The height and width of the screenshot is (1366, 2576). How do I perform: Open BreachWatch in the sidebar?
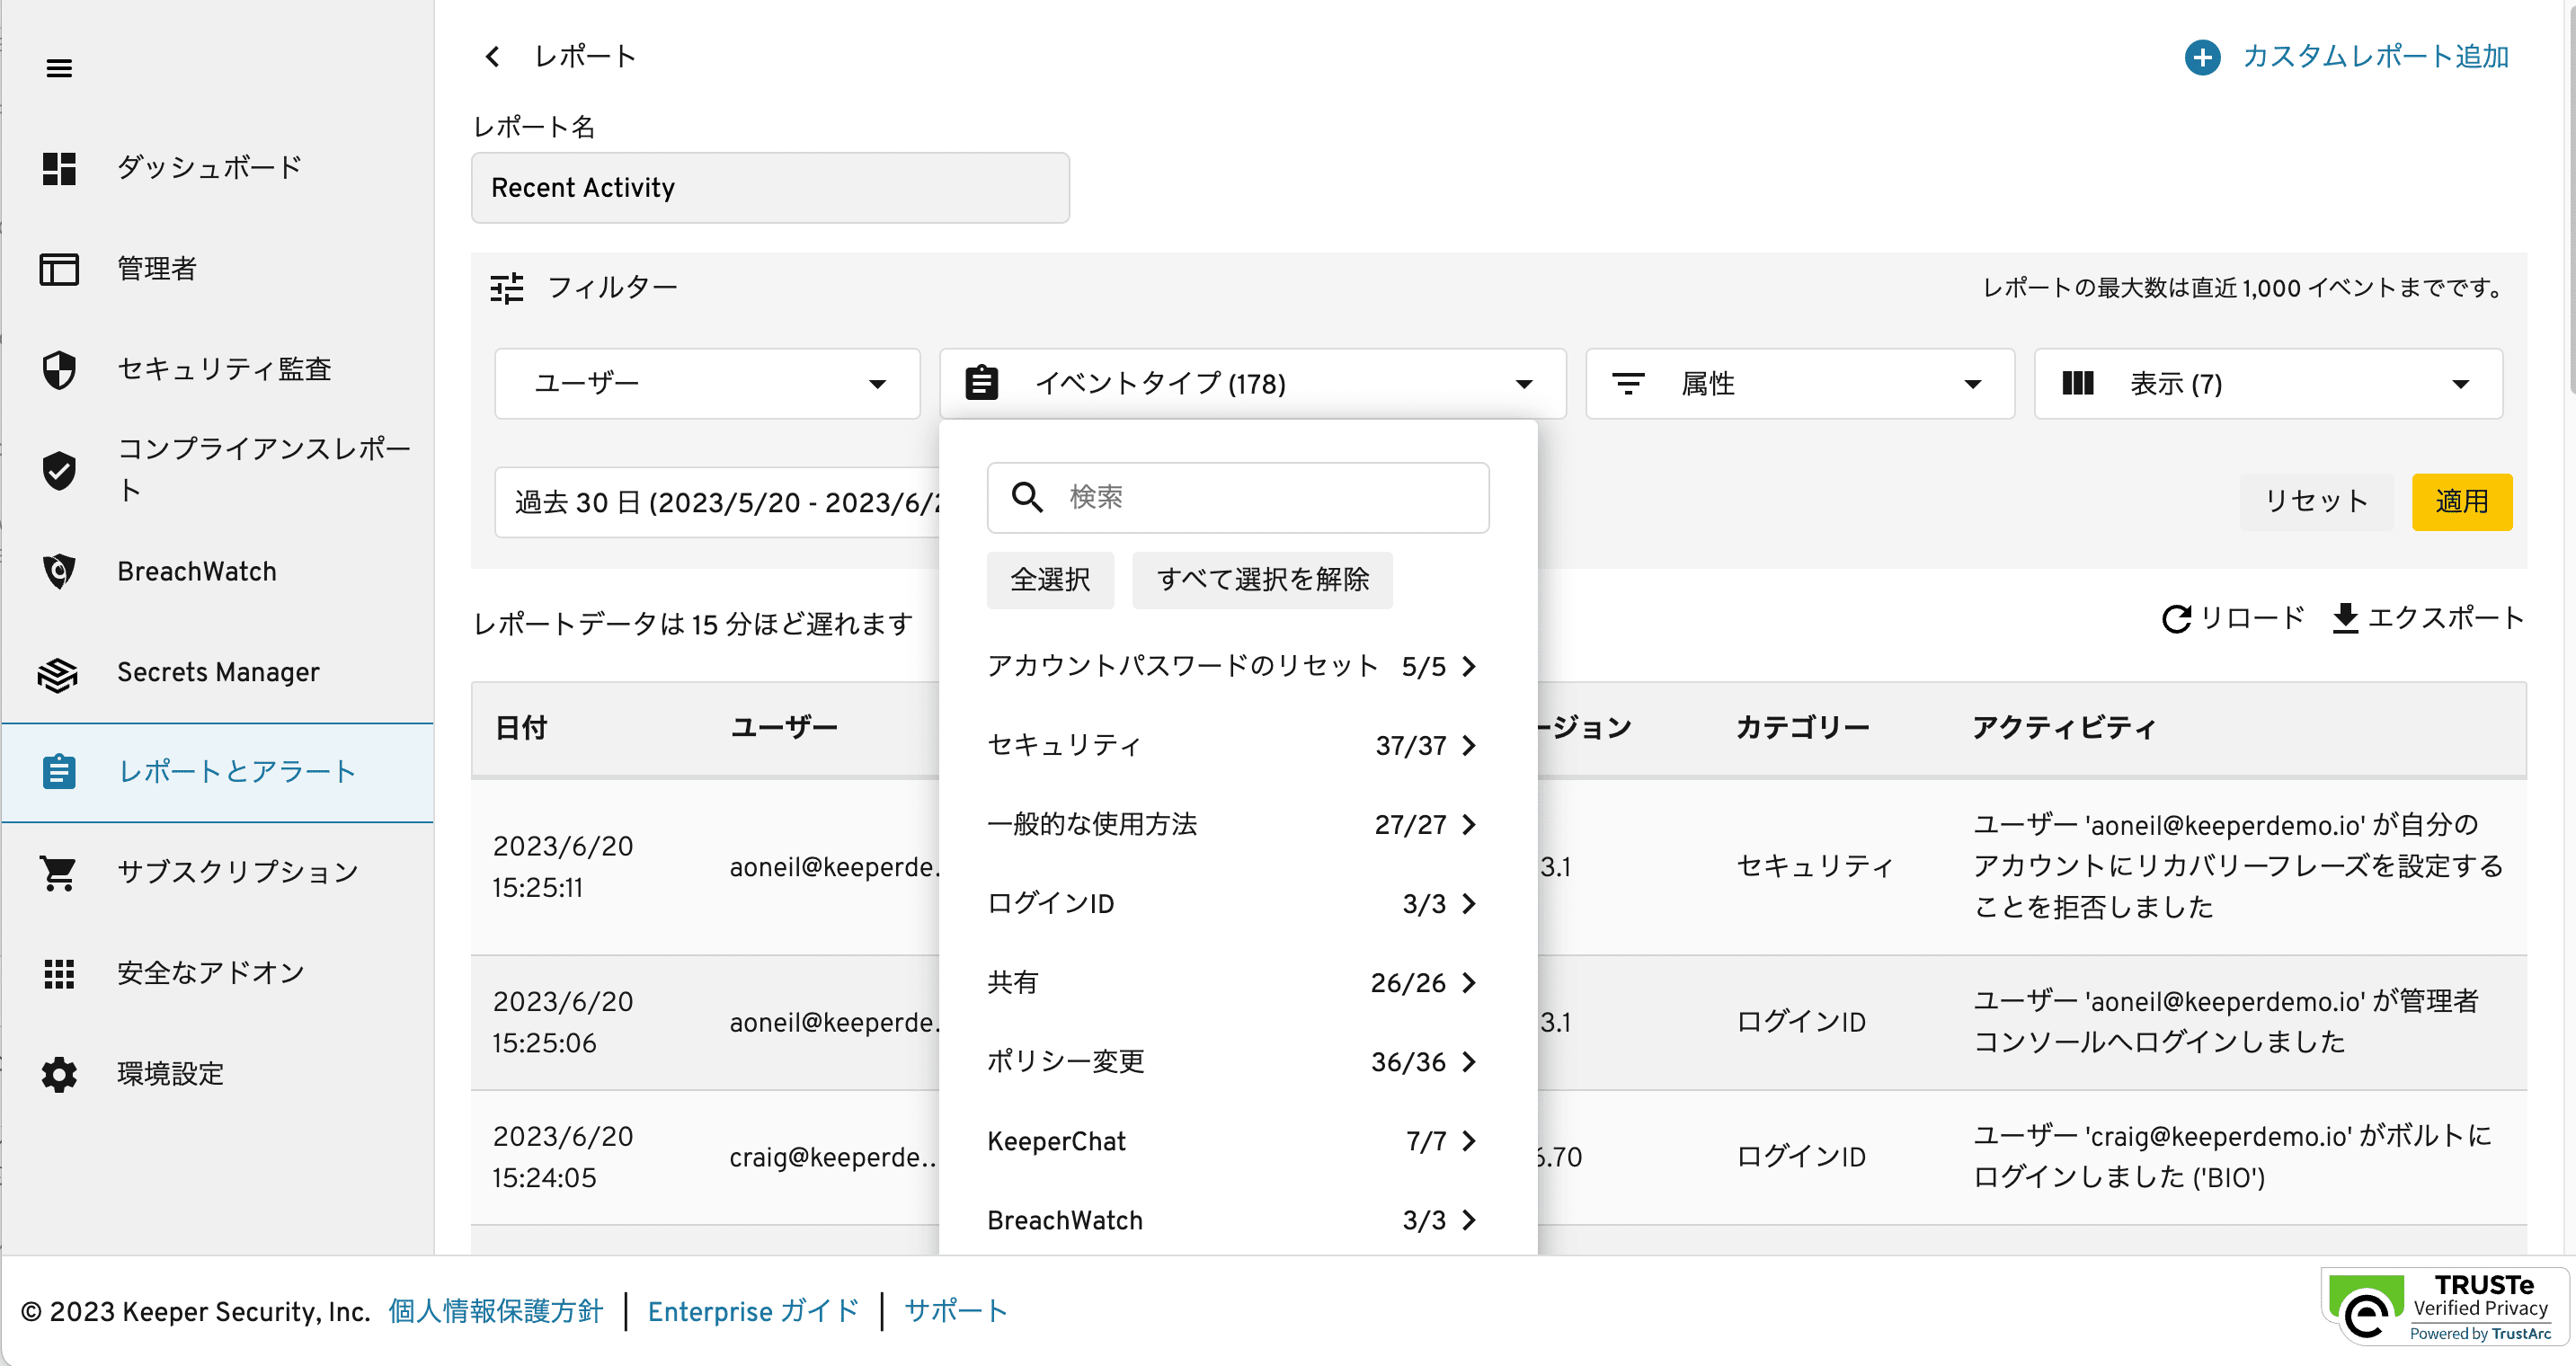click(196, 571)
